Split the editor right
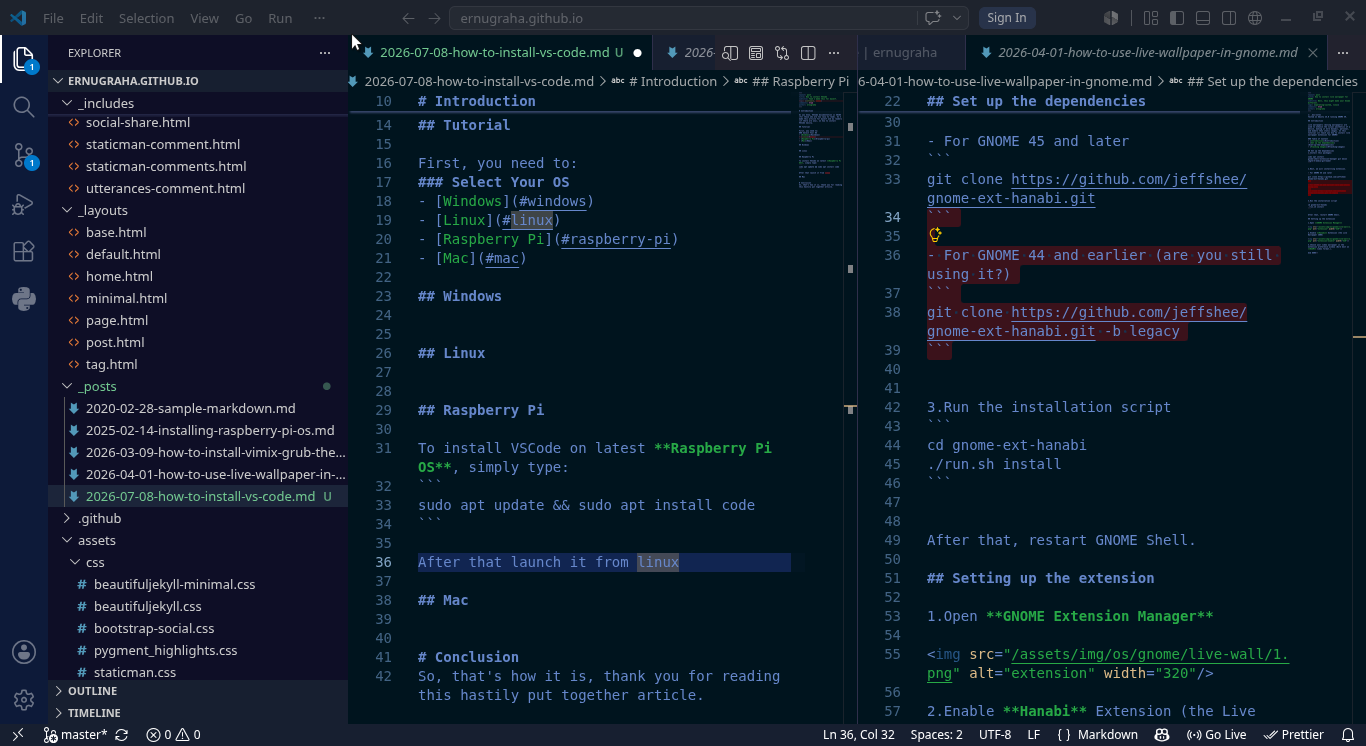1366x746 pixels. click(808, 53)
